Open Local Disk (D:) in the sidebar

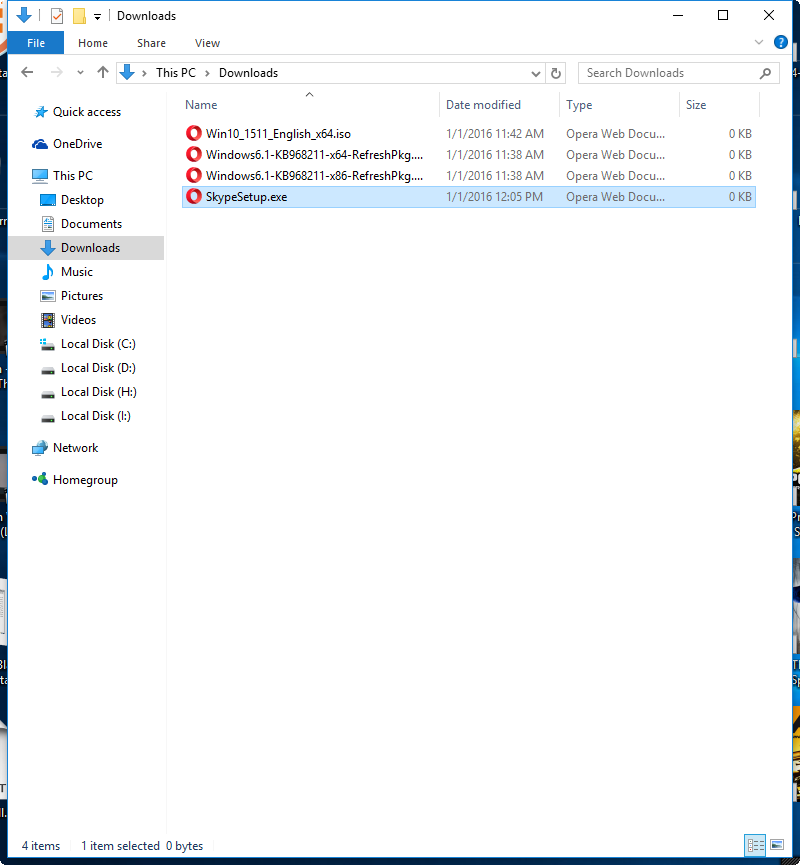(x=88, y=368)
